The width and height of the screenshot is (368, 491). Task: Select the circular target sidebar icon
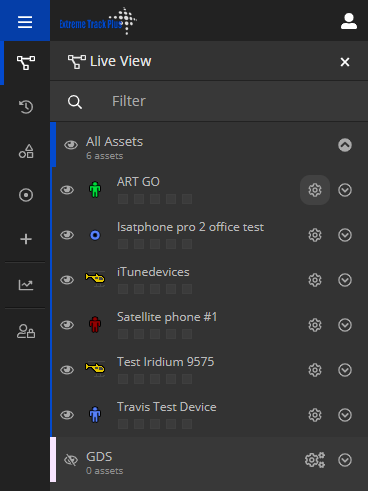click(26, 195)
